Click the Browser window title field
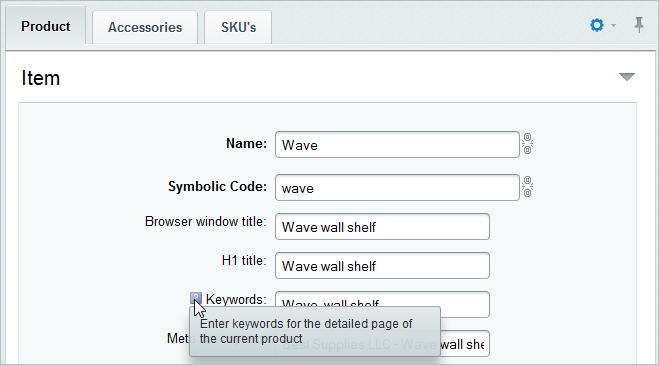659x365 pixels. (x=382, y=227)
